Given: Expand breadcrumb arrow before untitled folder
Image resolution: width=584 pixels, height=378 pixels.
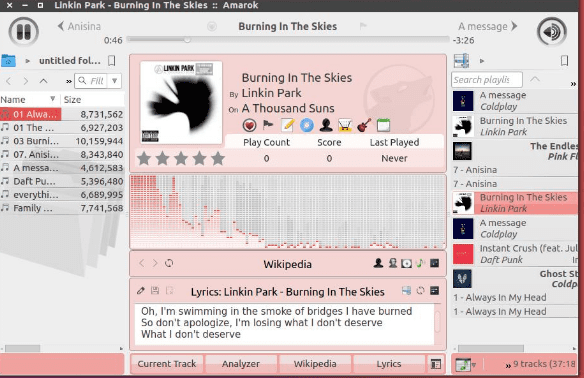Looking at the screenshot, I should (x=28, y=61).
